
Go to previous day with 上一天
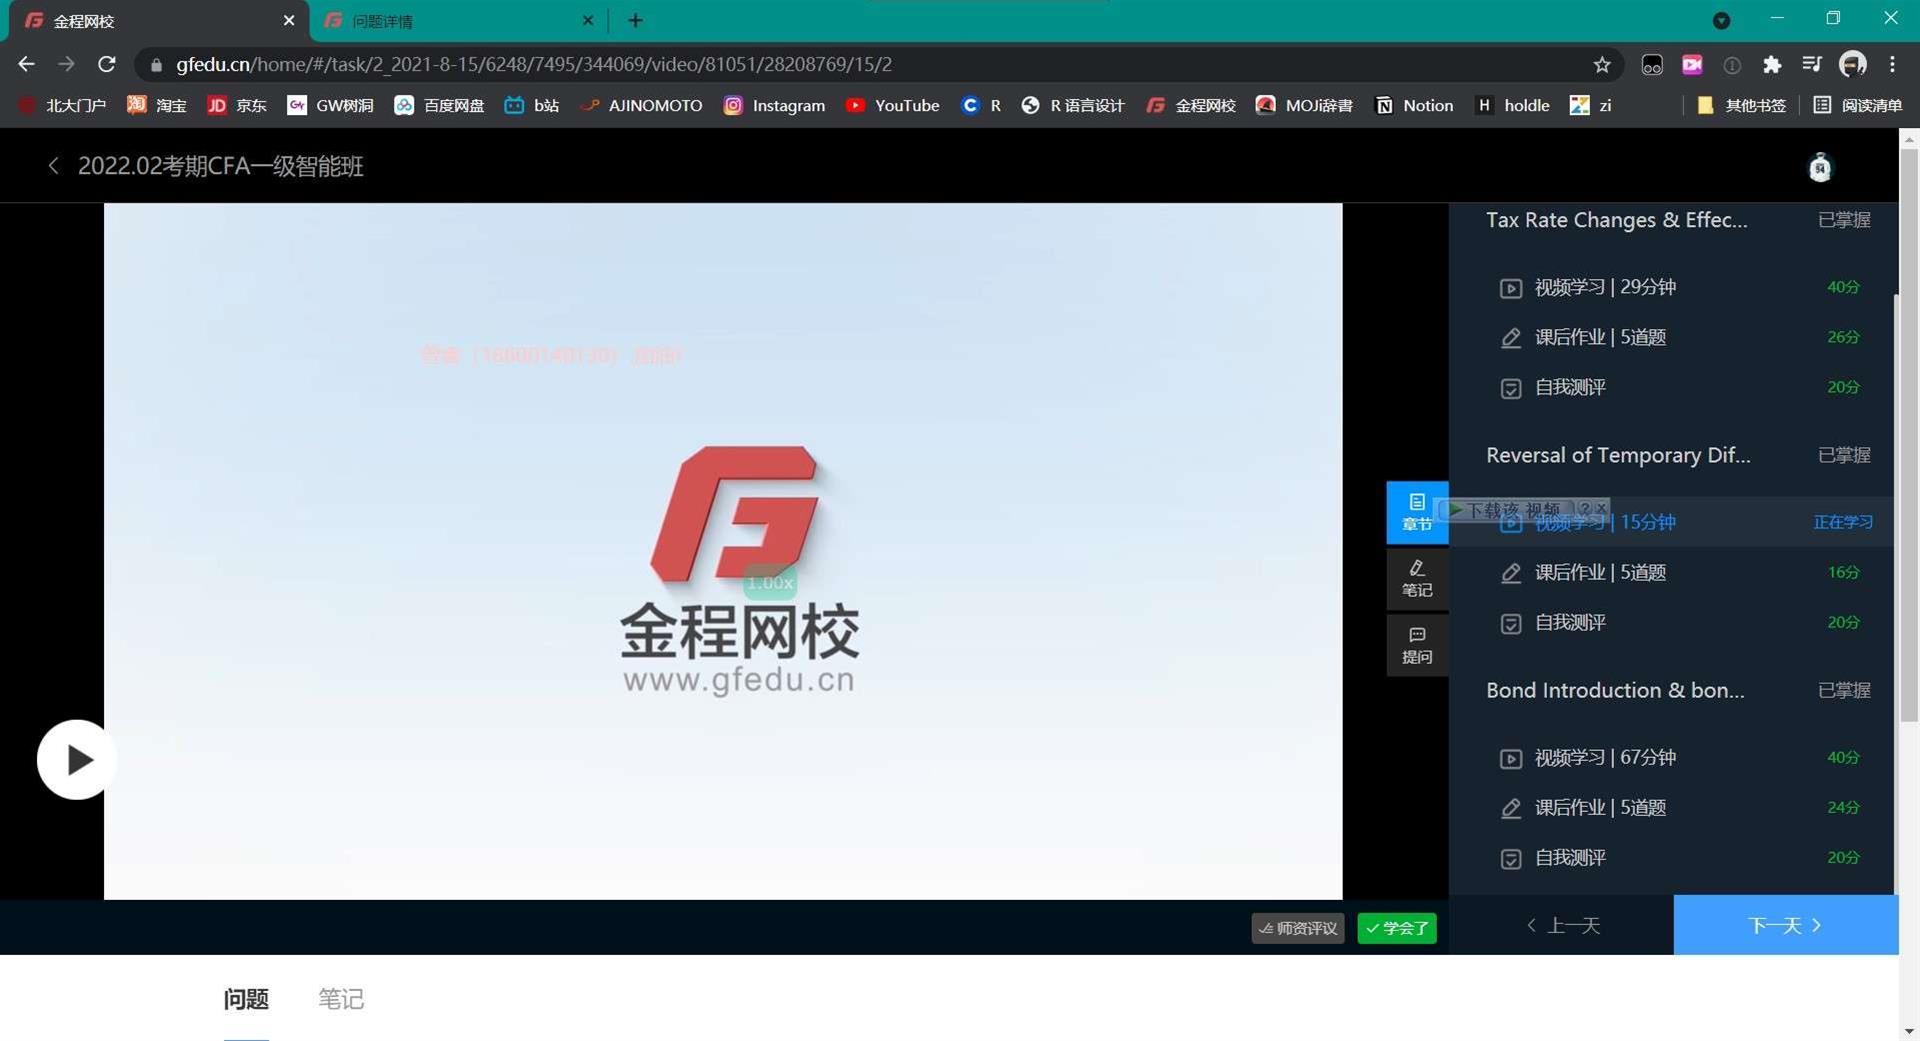point(1562,925)
